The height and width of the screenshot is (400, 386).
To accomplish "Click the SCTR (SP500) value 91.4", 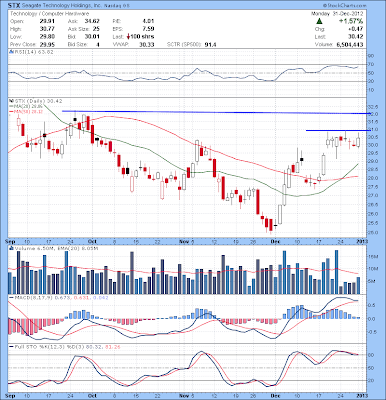I will coord(210,44).
